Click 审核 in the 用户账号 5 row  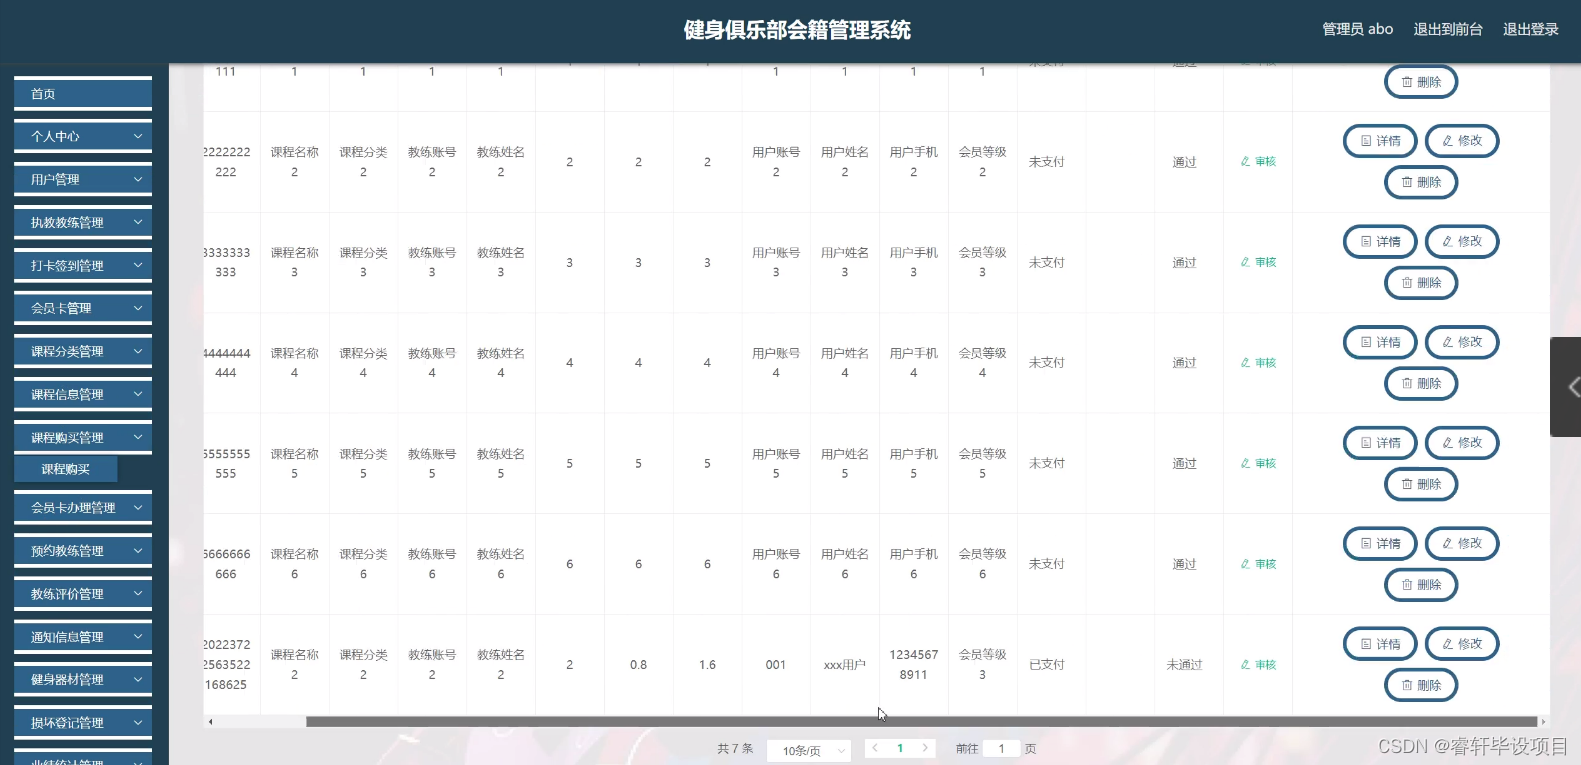1258,464
